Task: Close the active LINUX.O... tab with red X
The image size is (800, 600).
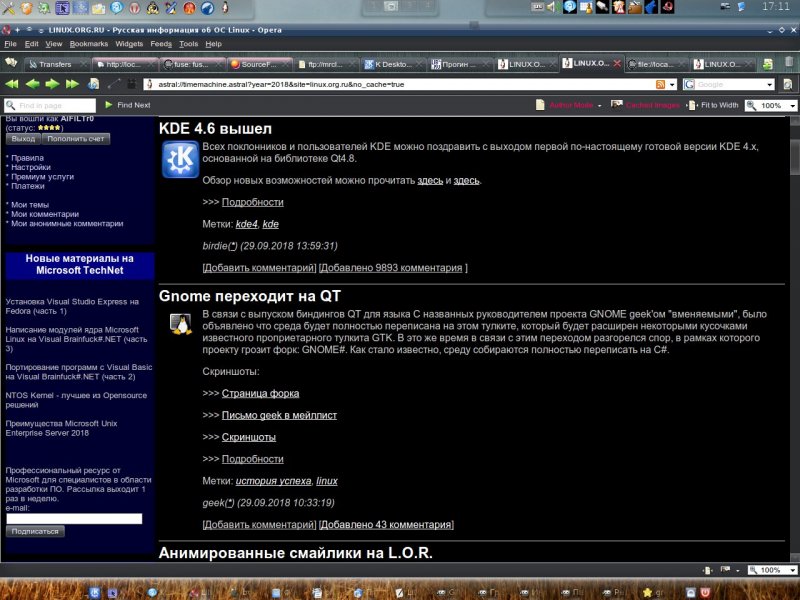Action: (x=617, y=63)
